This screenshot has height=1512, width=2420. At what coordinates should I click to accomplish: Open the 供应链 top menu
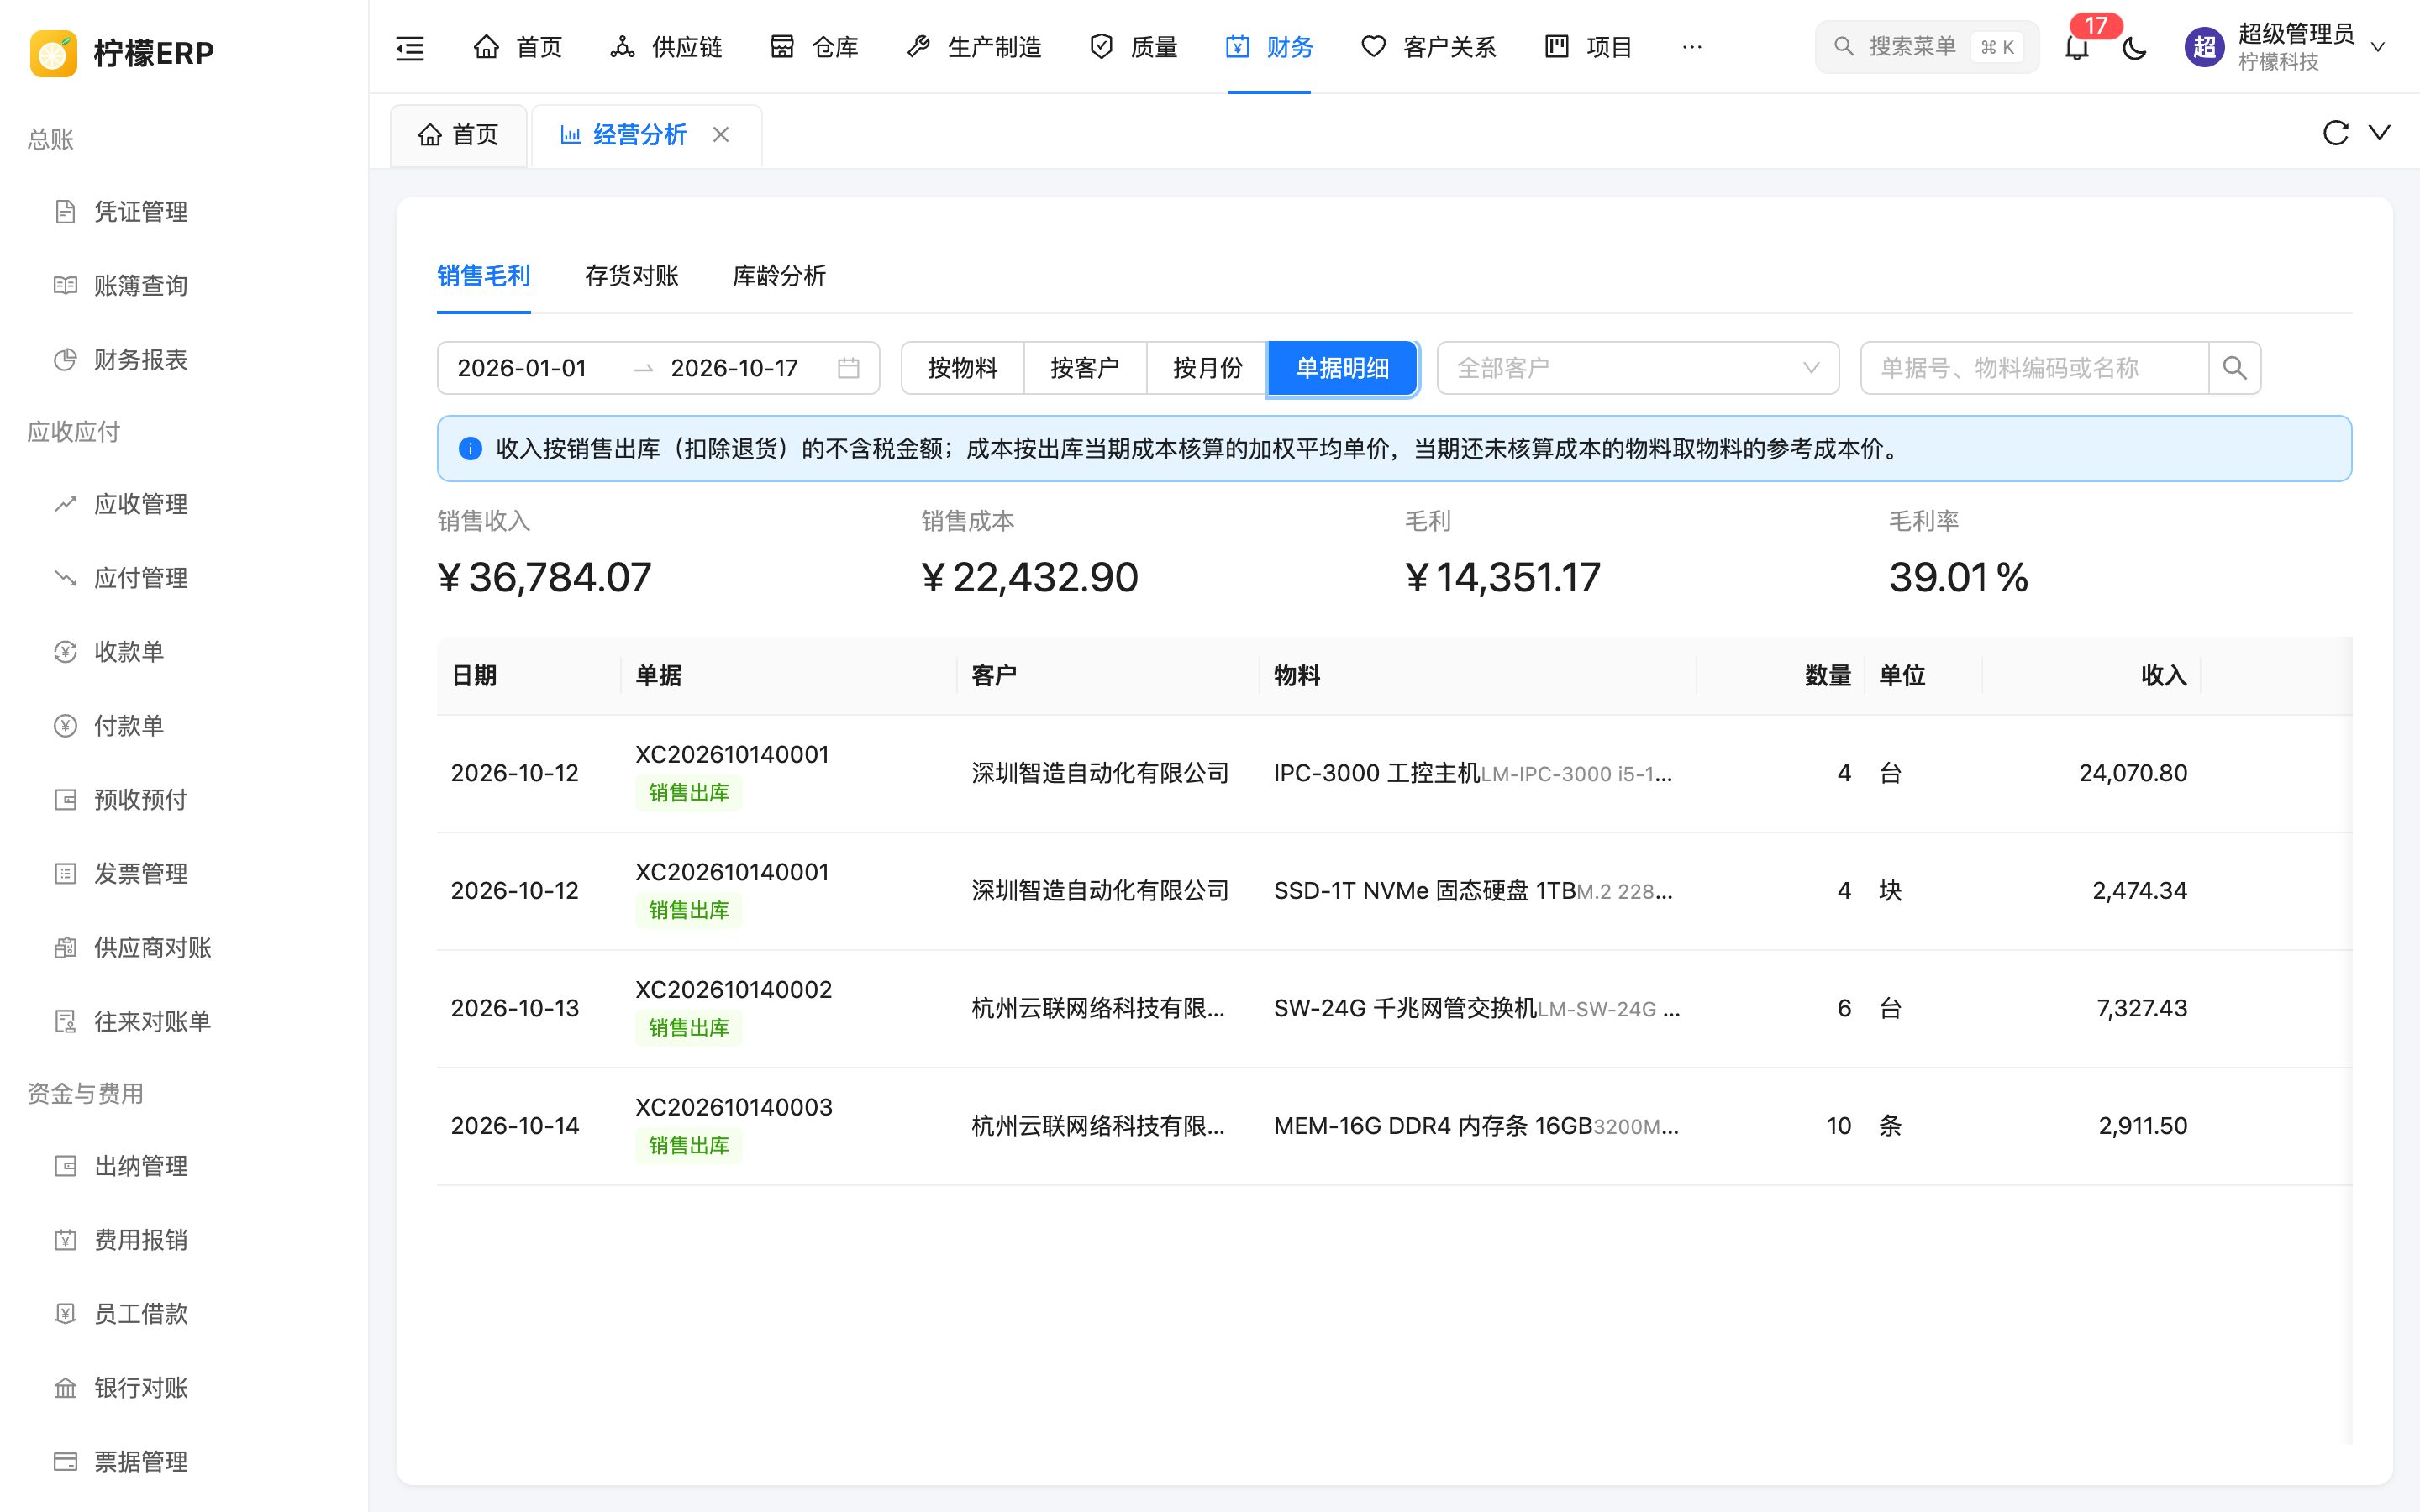pyautogui.click(x=666, y=47)
